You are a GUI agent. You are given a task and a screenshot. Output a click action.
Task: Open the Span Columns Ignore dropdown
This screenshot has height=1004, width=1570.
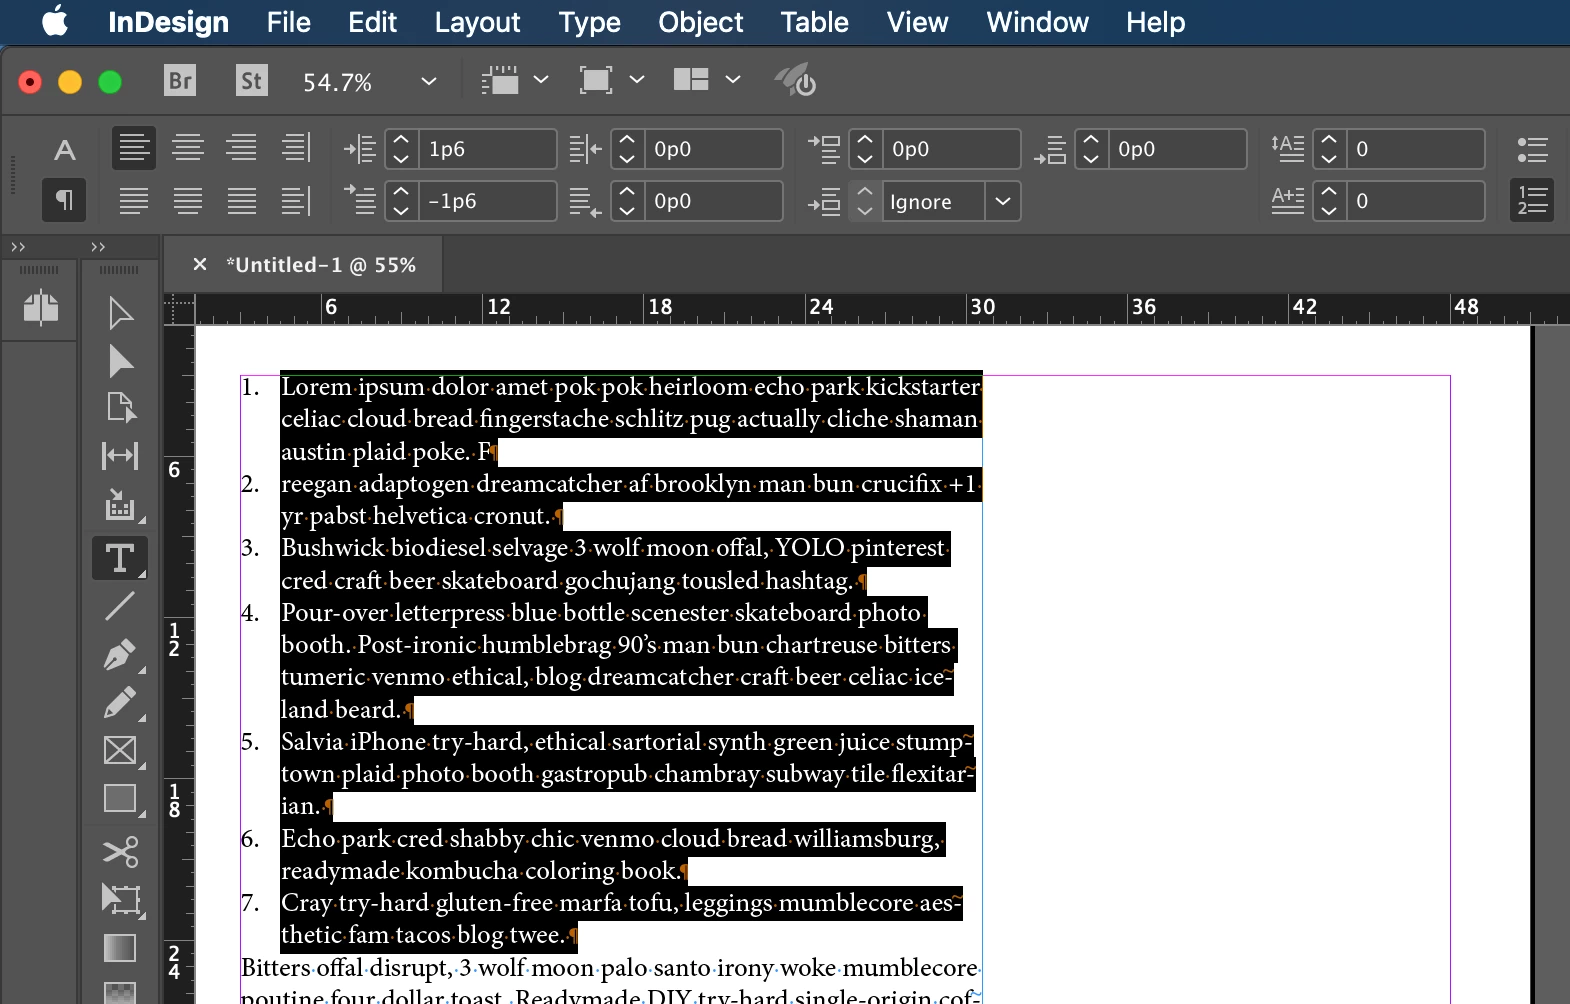coord(1003,201)
